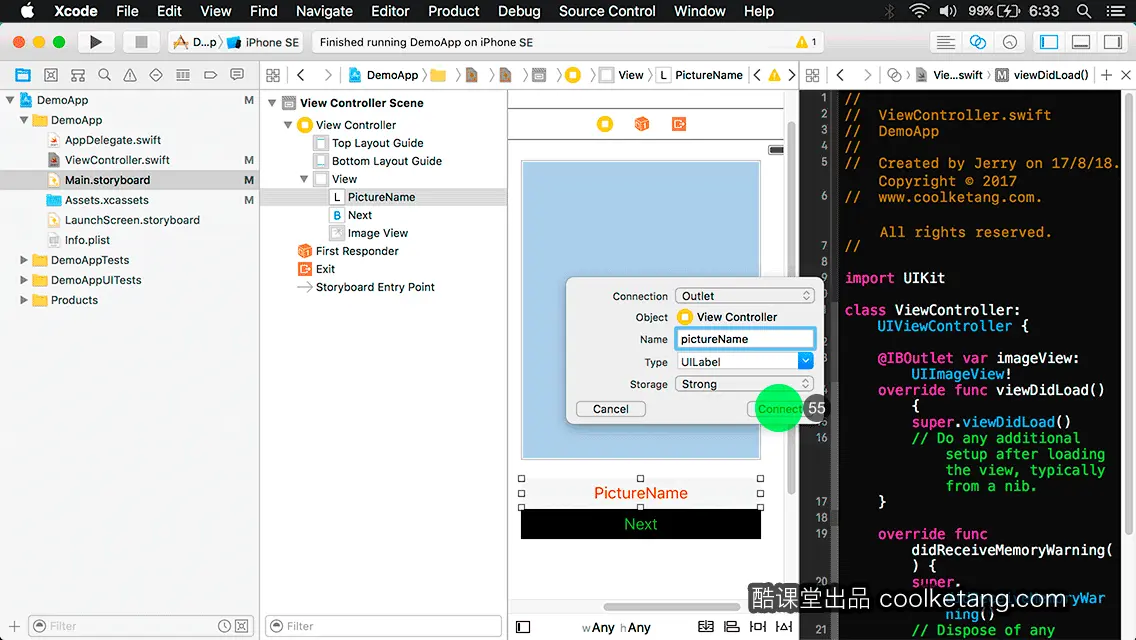1136x640 pixels.
Task: Cancel the outlet connection popup
Action: click(611, 409)
